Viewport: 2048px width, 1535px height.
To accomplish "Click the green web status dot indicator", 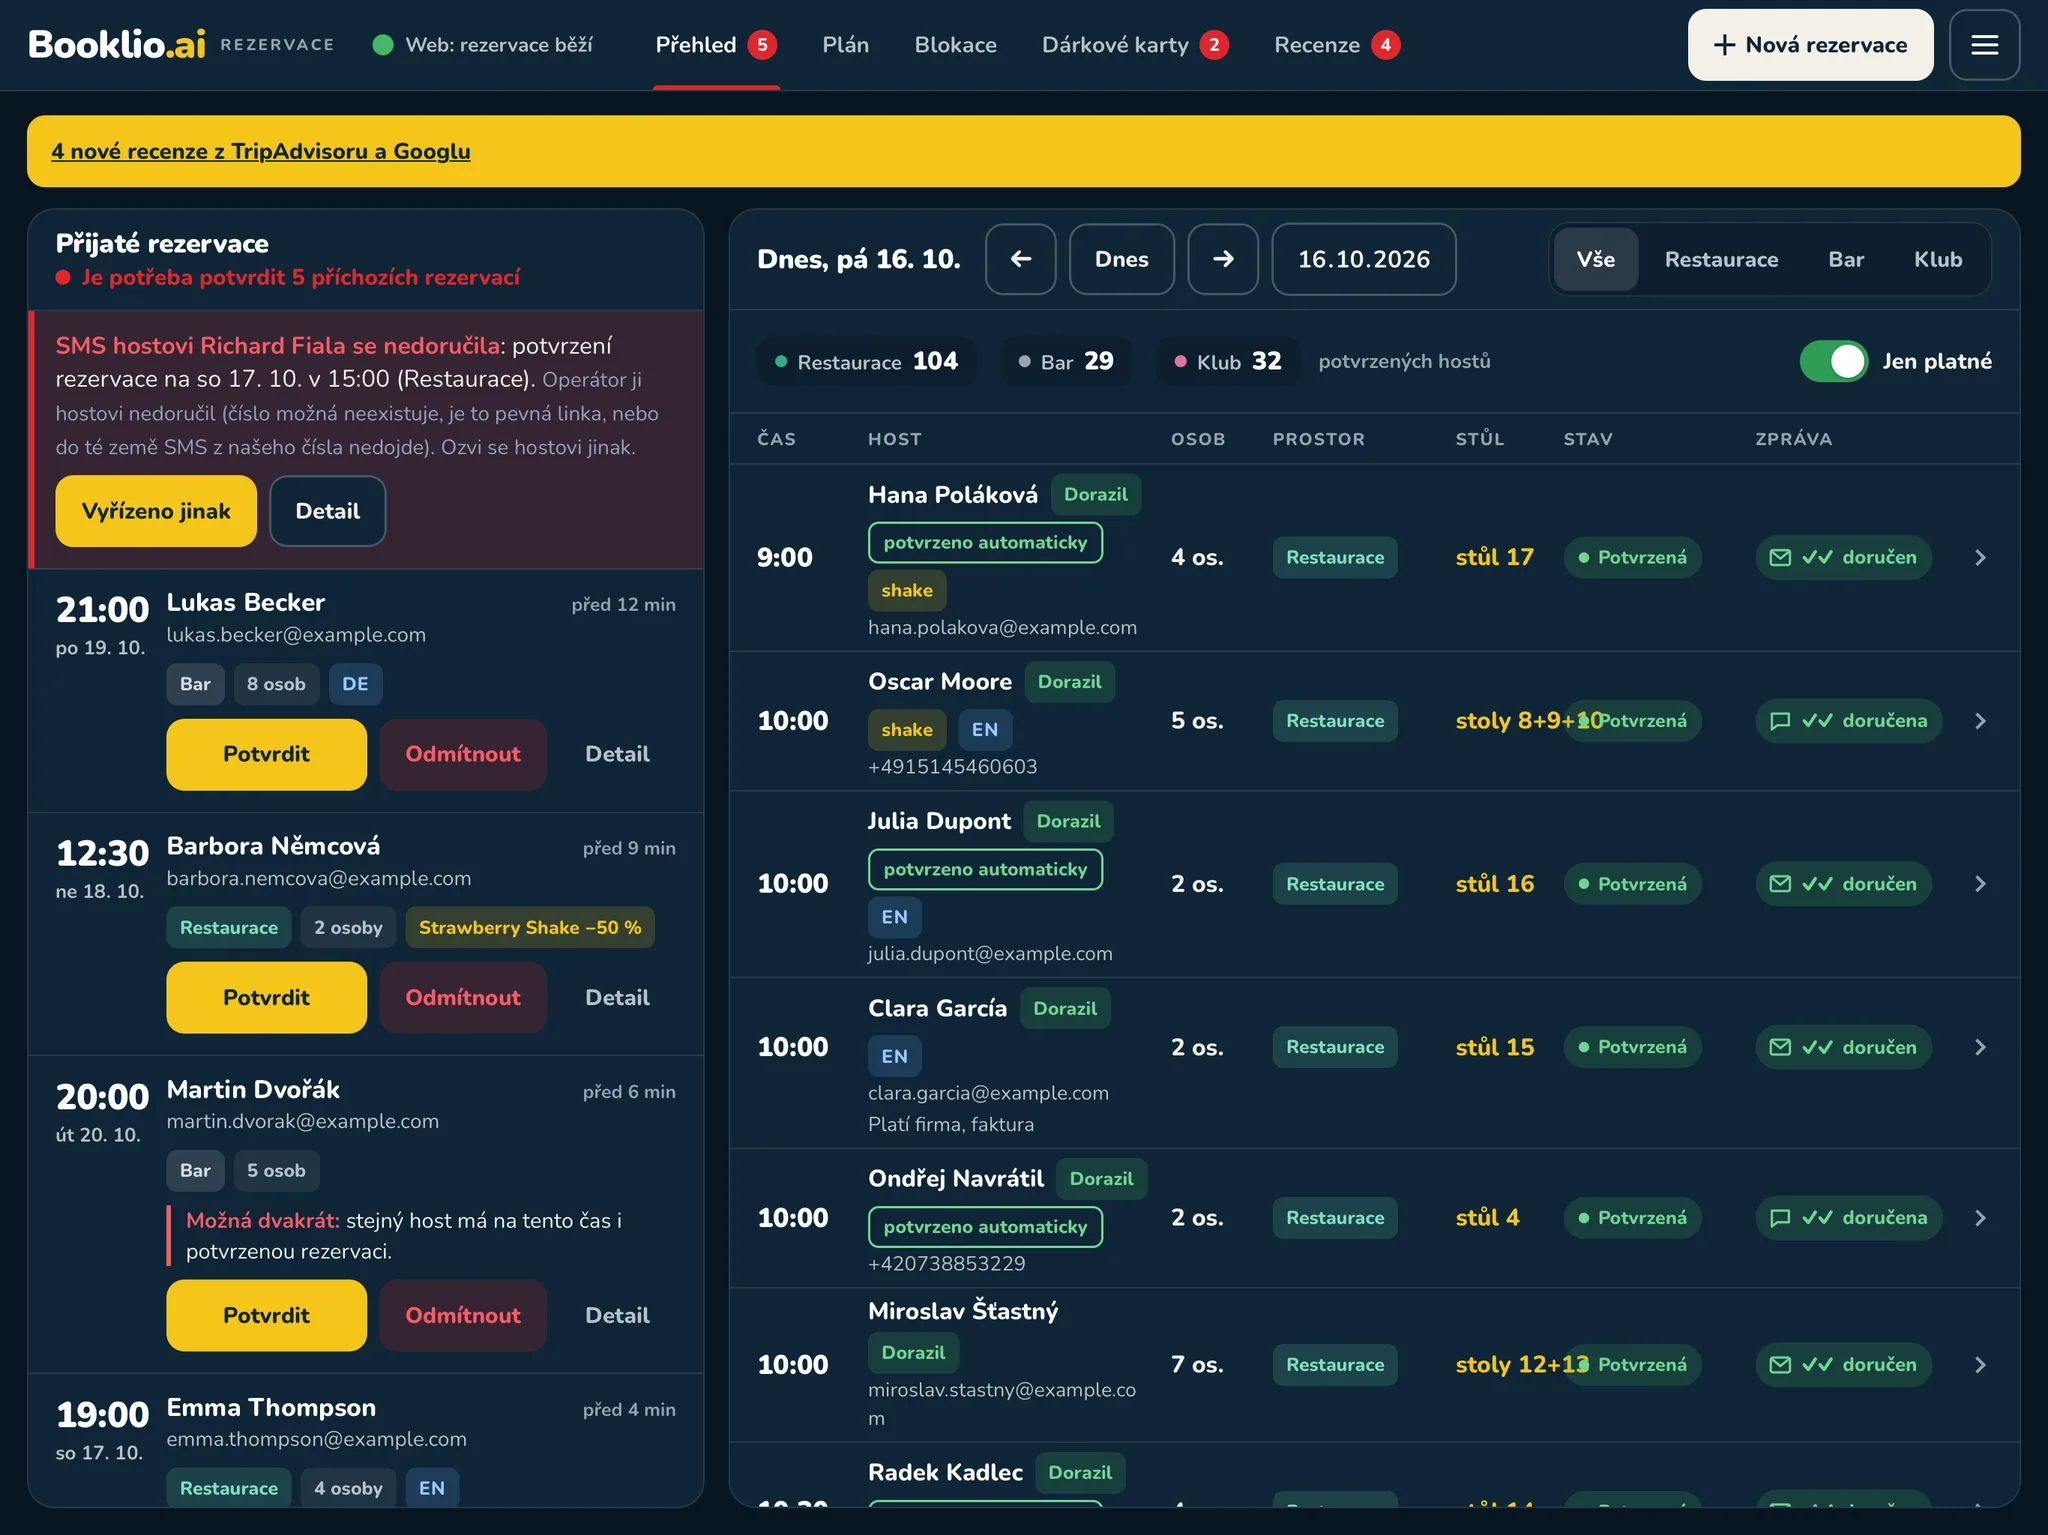I will [x=382, y=45].
